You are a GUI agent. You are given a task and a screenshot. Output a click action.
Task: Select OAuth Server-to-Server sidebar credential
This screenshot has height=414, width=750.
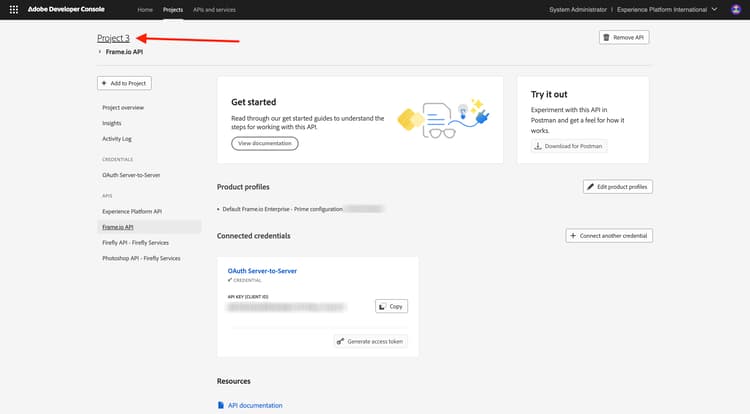click(131, 175)
